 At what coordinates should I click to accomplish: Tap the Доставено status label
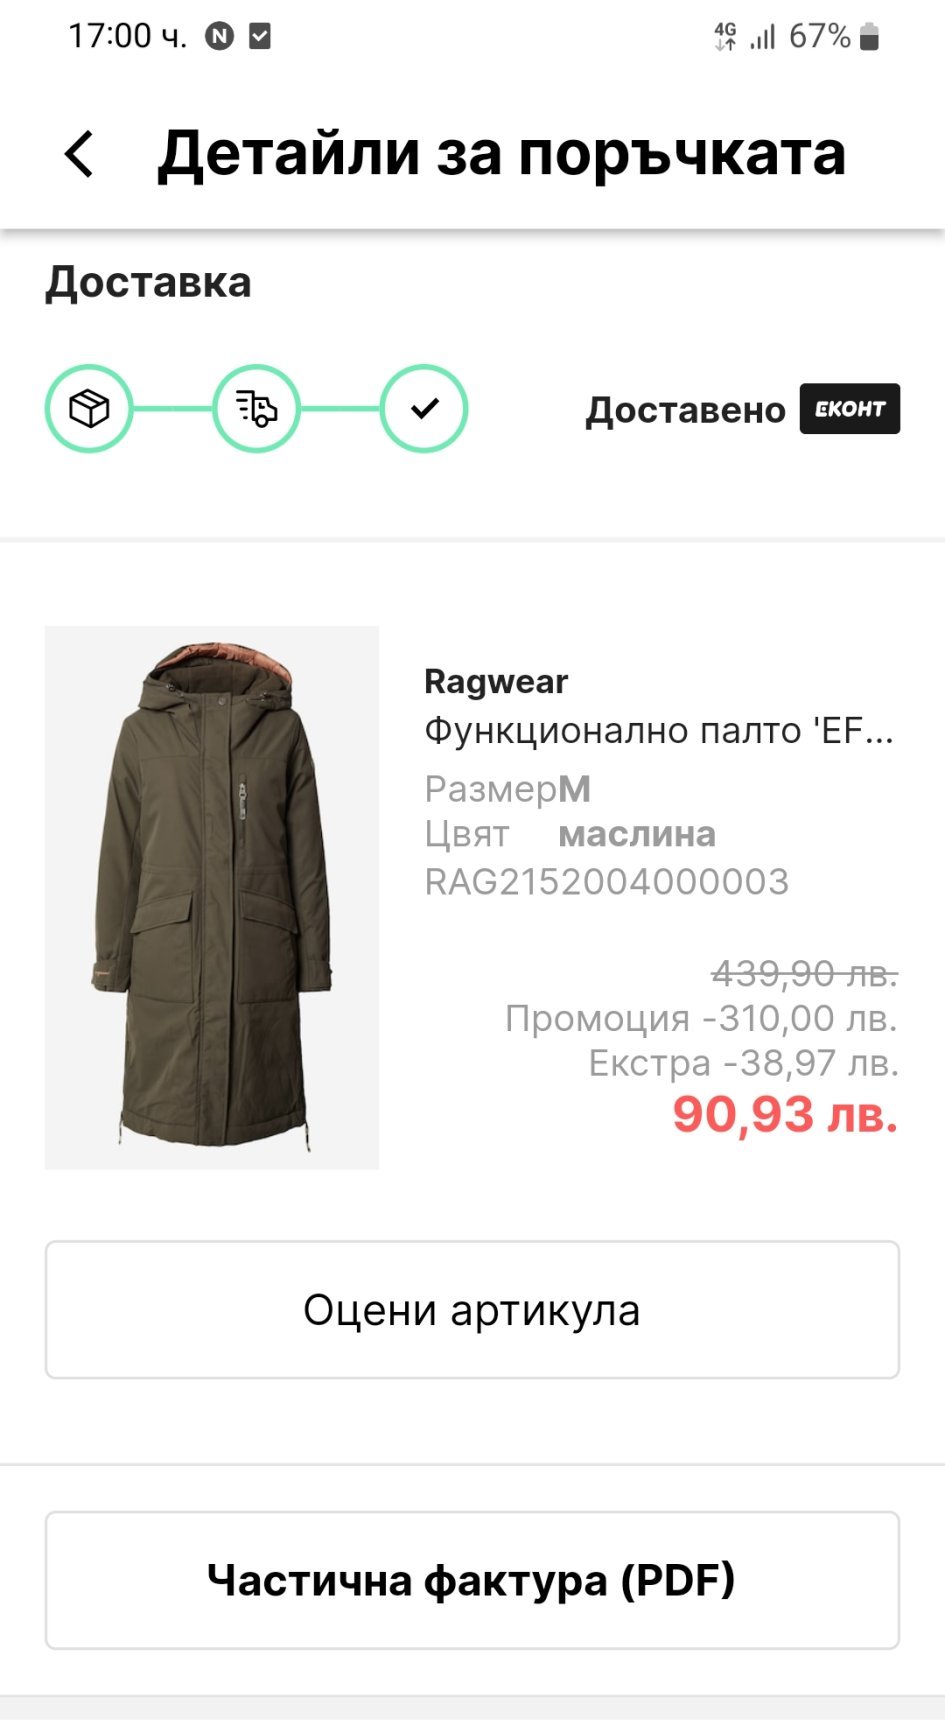coord(685,410)
